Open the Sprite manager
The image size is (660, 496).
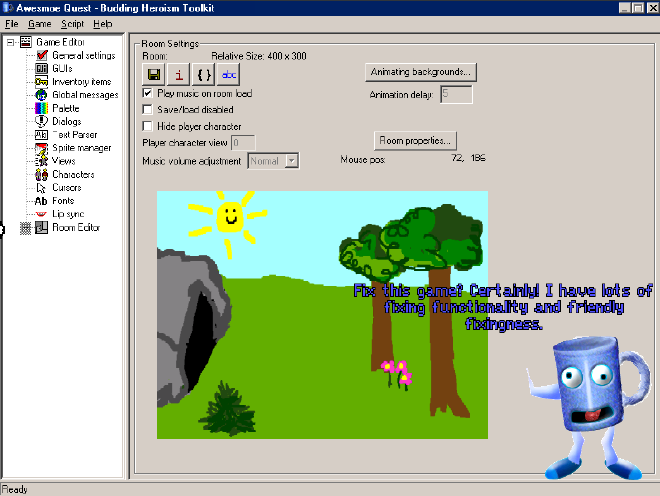[81, 147]
